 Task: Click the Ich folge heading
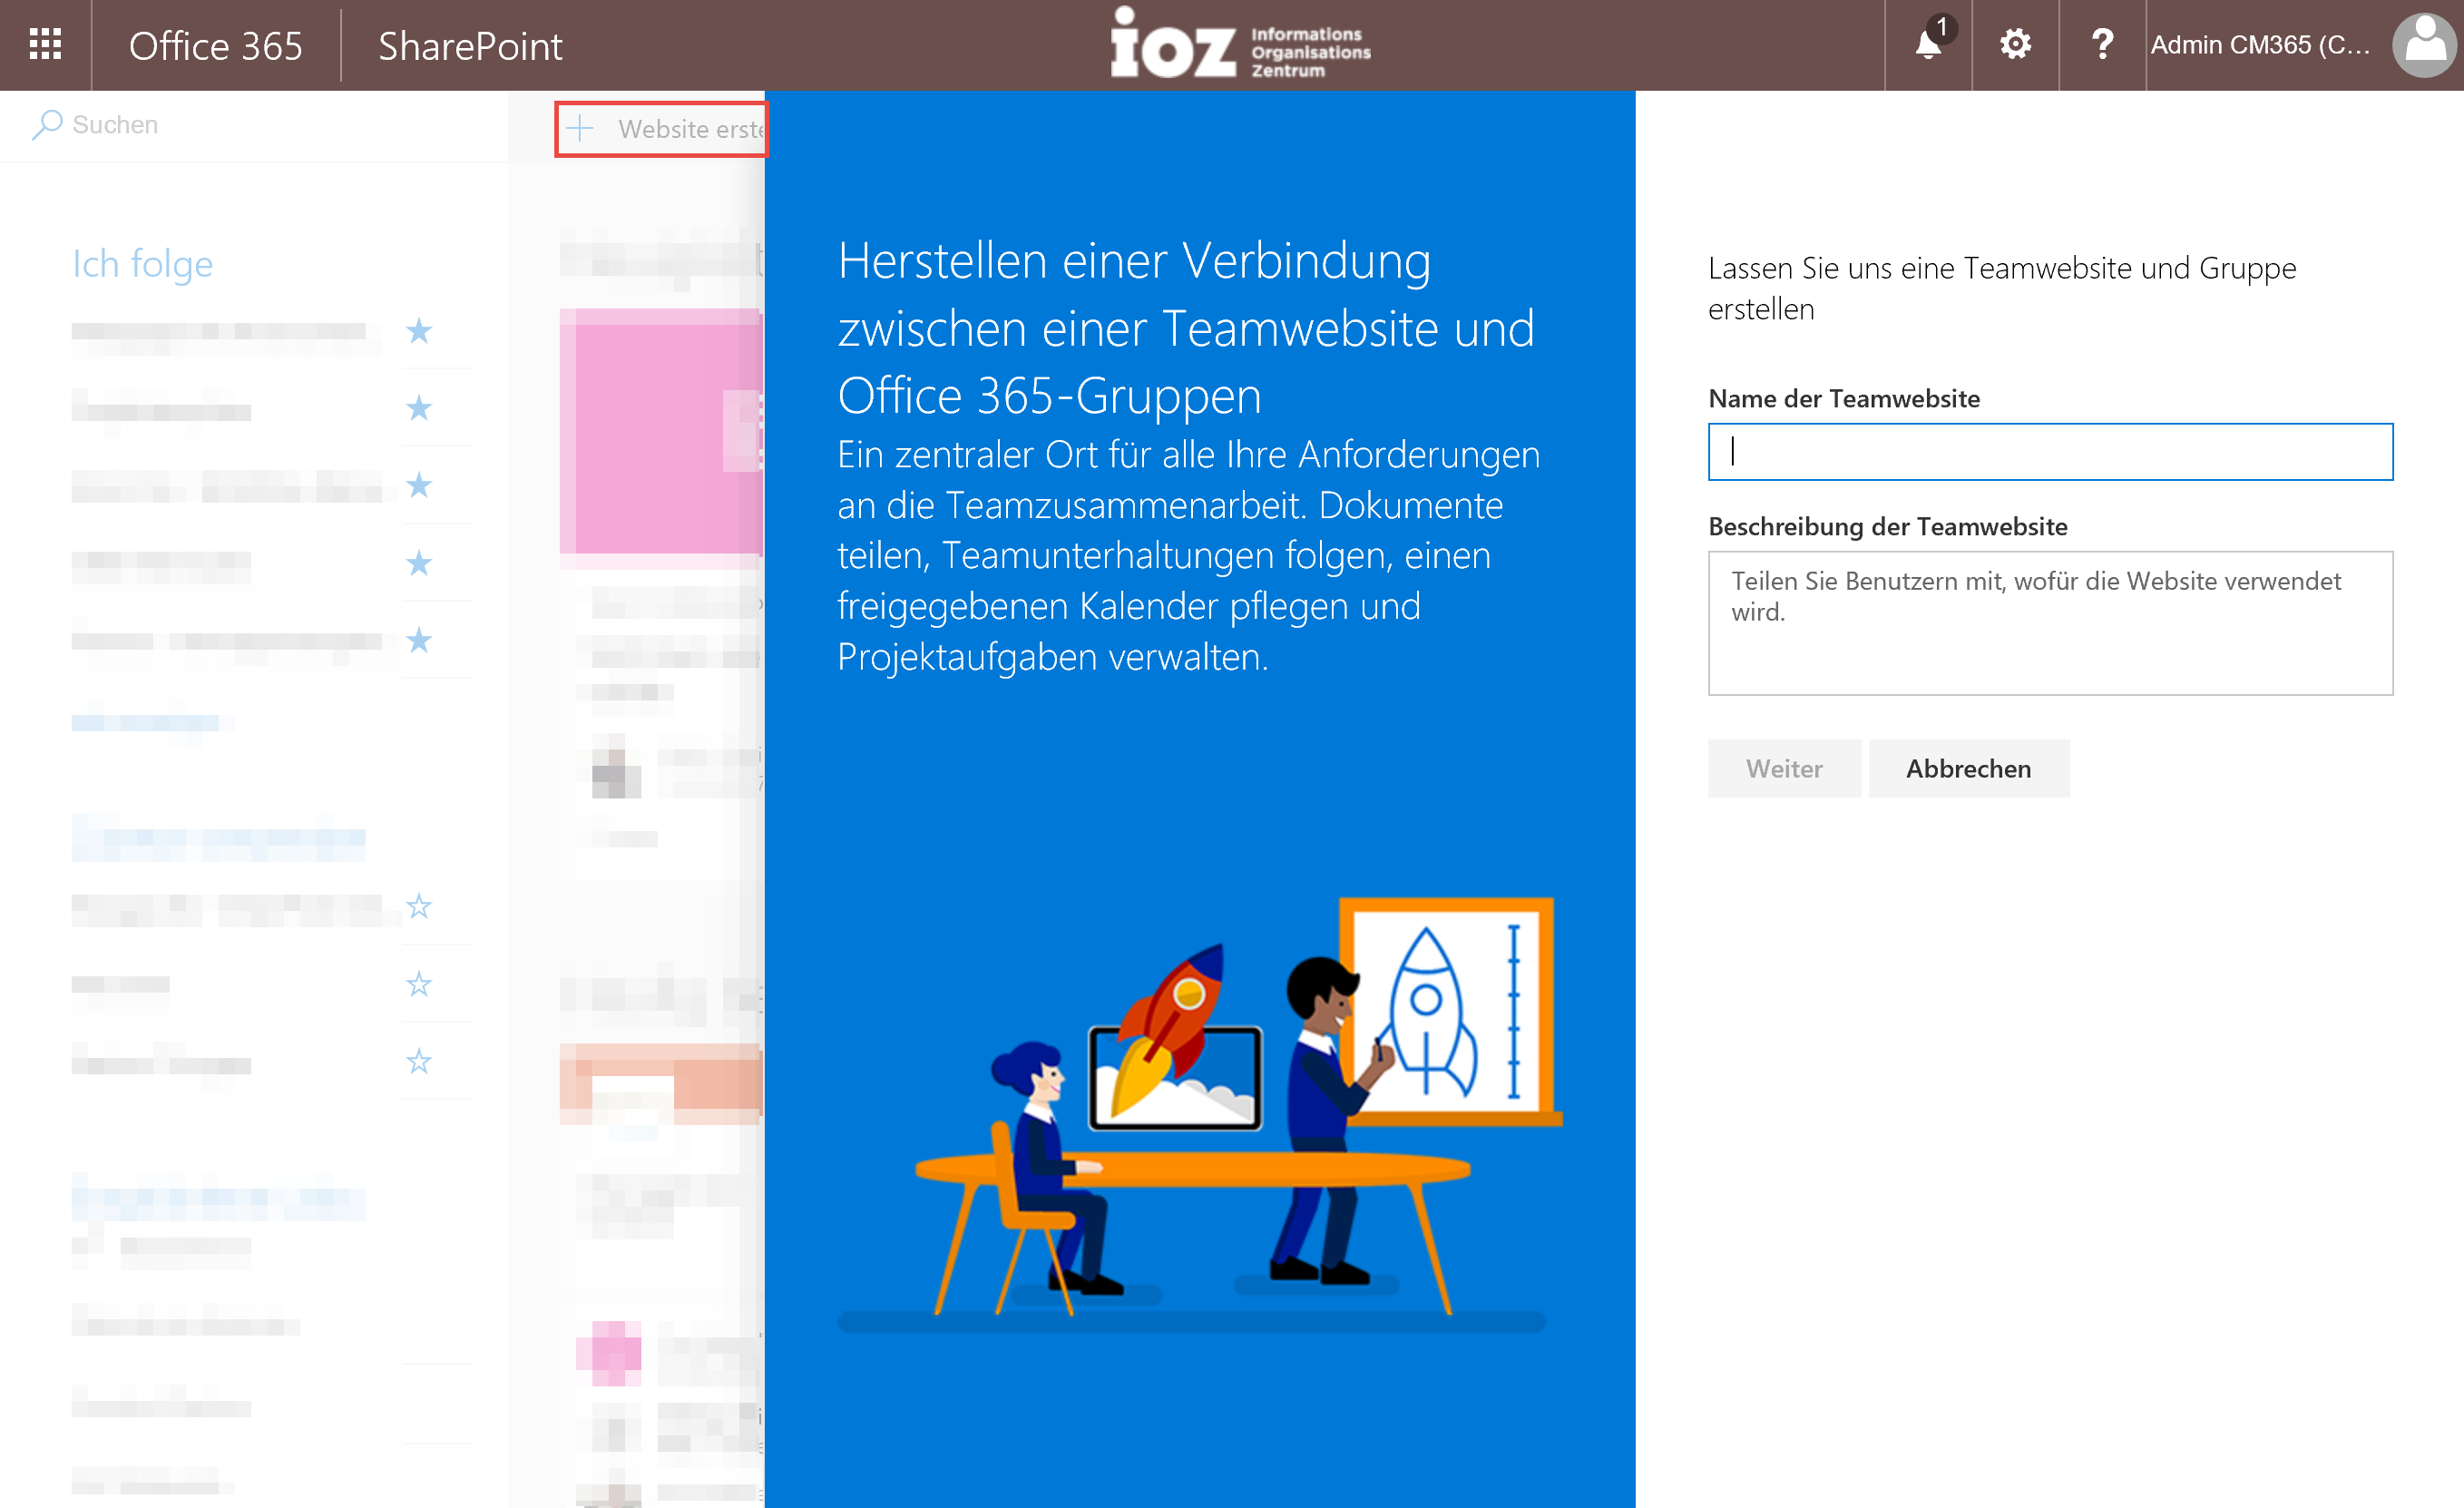[142, 264]
